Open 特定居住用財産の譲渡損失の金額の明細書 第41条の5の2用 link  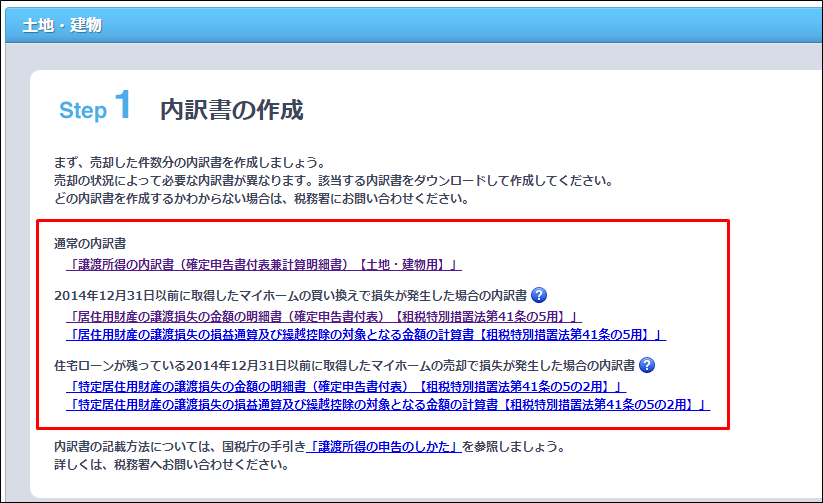[x=346, y=387]
